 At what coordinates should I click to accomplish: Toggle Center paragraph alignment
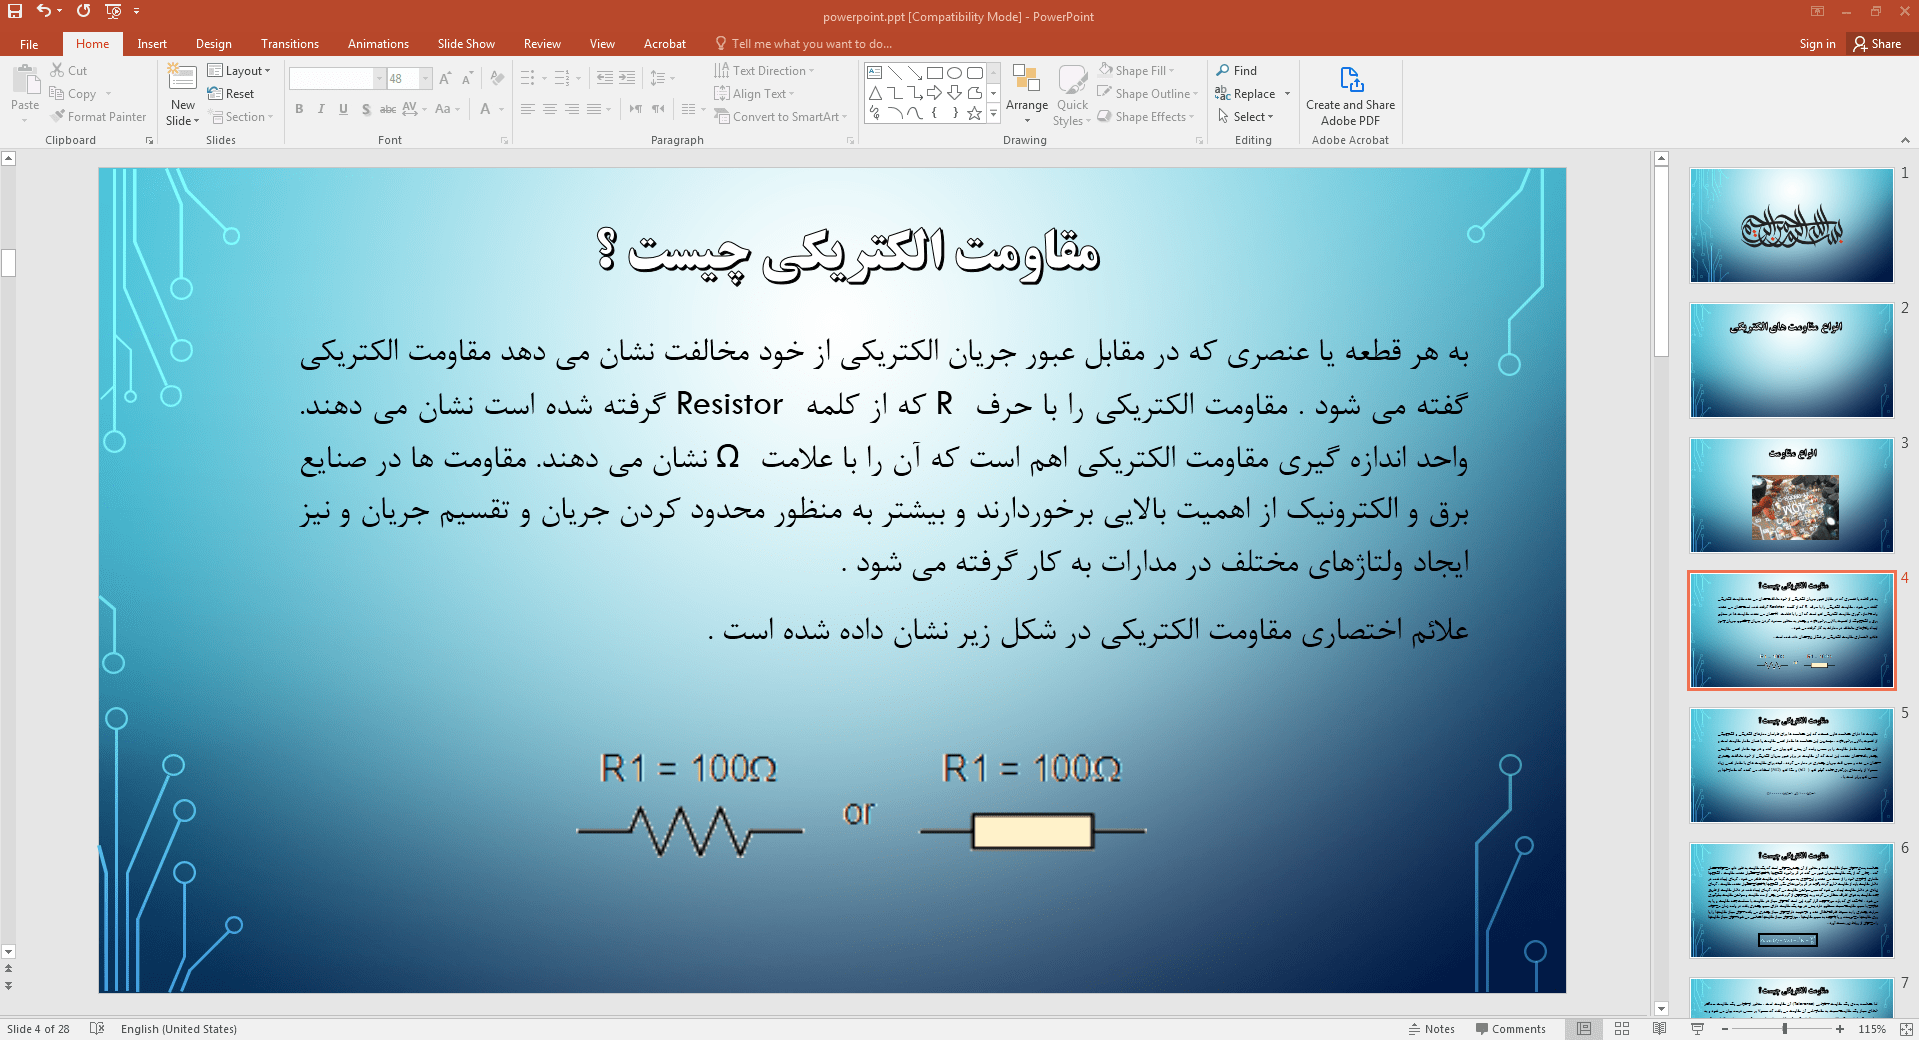point(550,109)
